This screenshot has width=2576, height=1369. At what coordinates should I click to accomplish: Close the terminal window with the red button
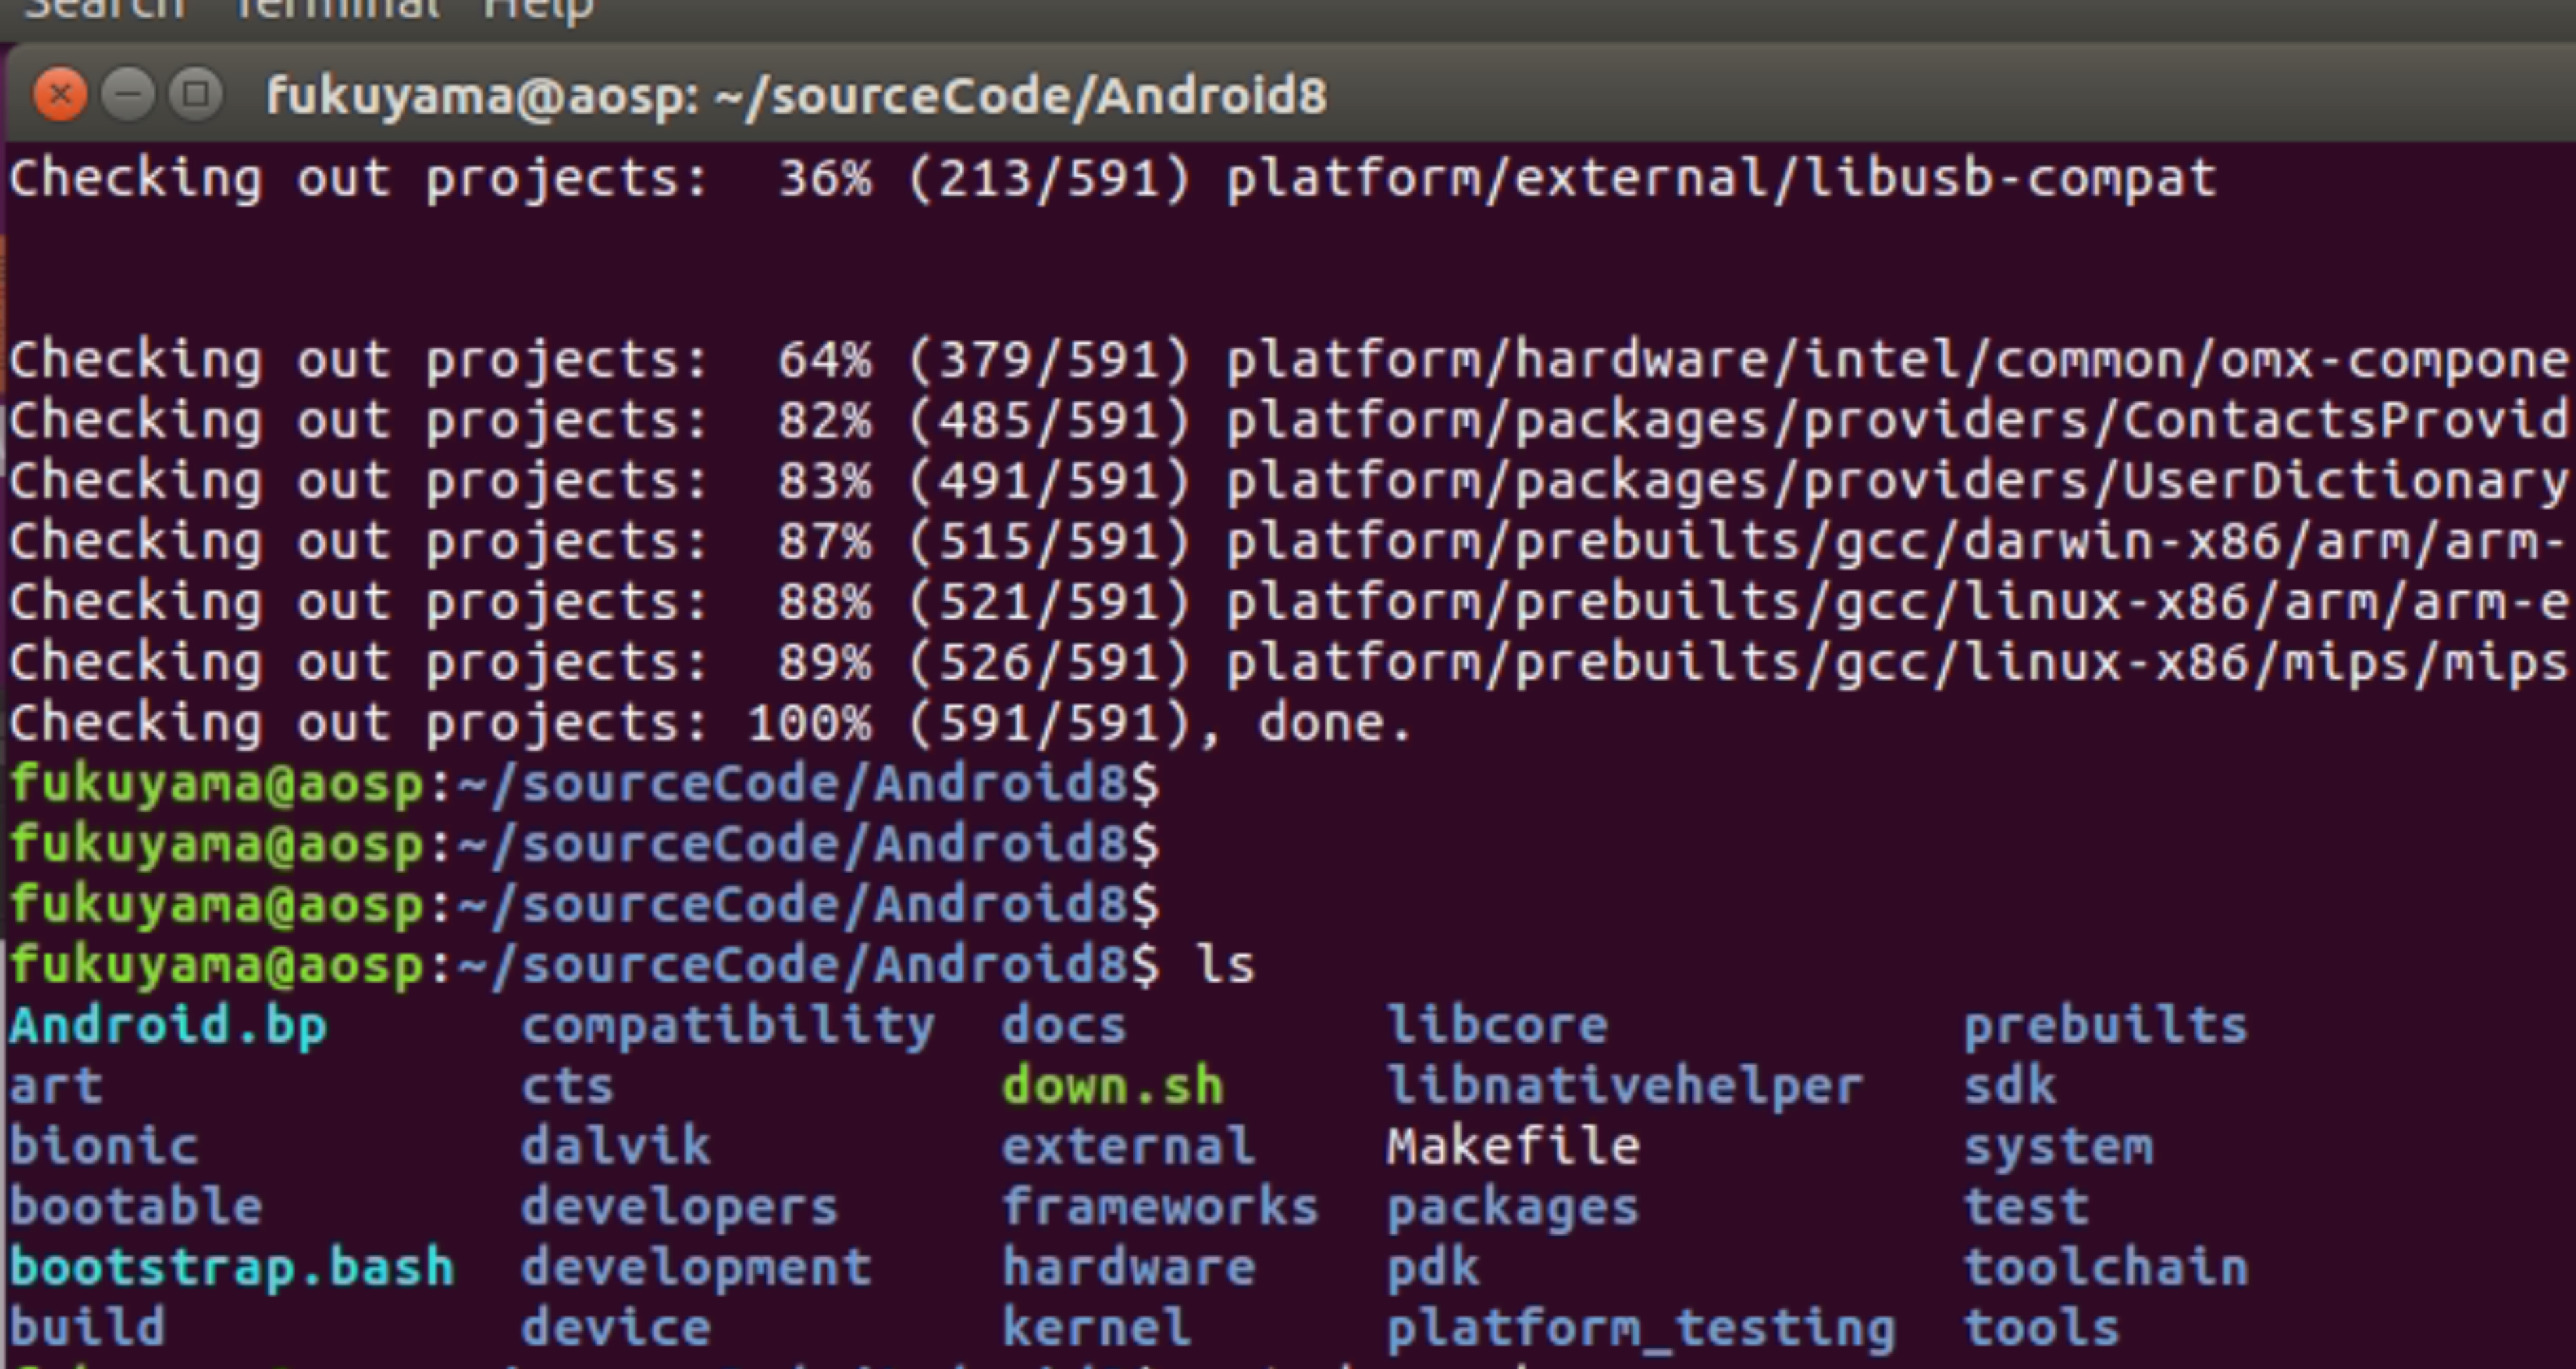(60, 95)
